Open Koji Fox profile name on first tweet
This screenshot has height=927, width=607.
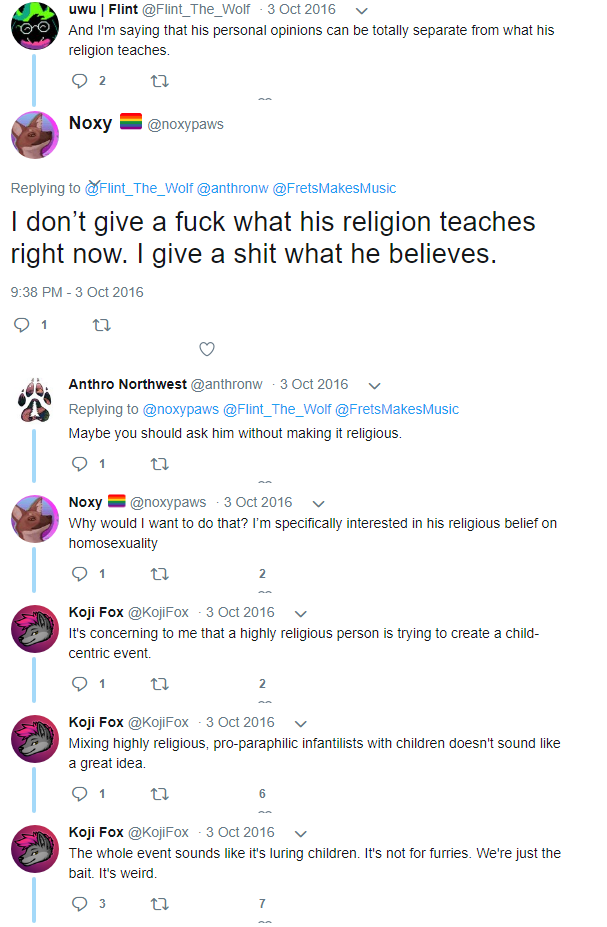coord(96,612)
